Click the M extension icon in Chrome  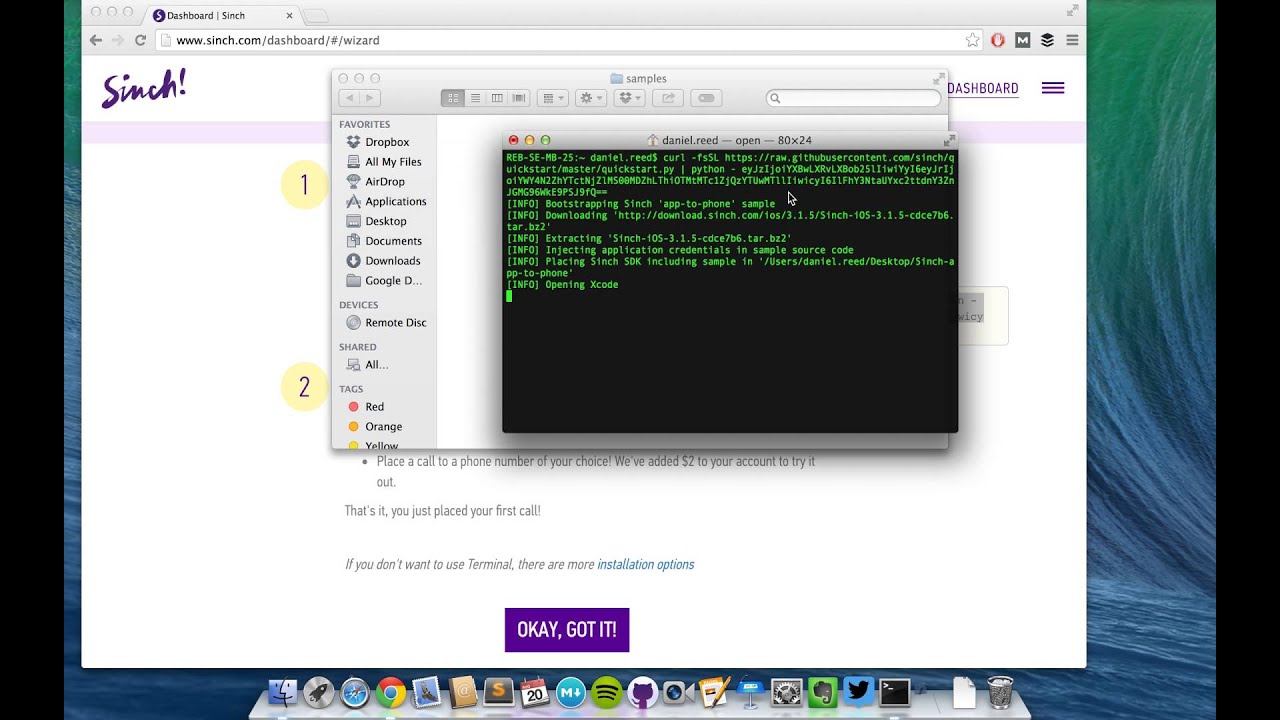[x=1022, y=40]
